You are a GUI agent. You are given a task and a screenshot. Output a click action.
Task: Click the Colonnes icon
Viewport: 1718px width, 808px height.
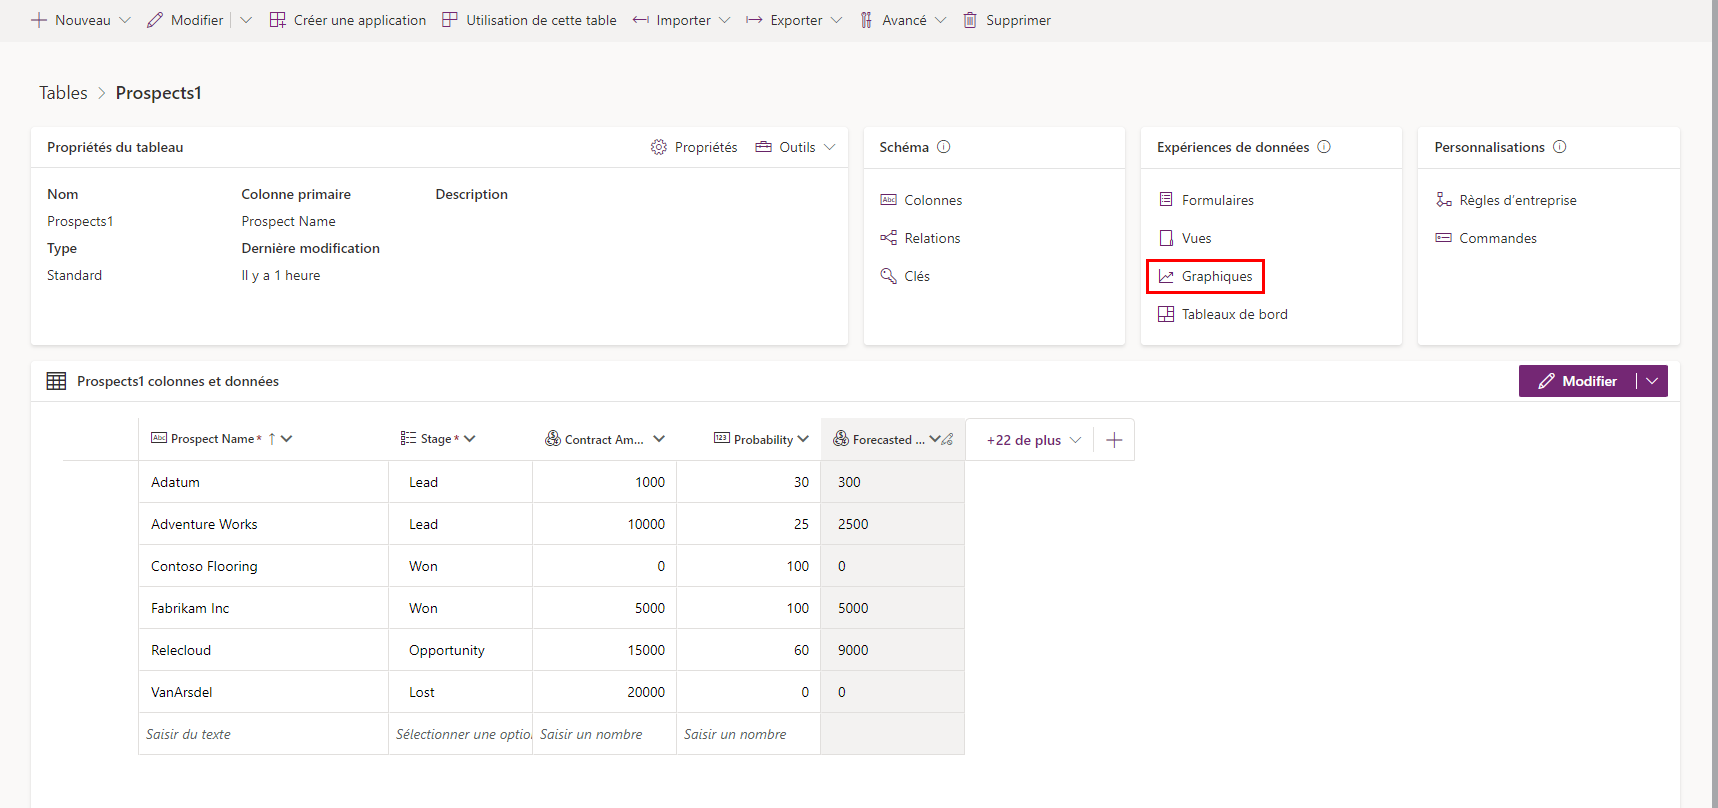[x=889, y=200]
